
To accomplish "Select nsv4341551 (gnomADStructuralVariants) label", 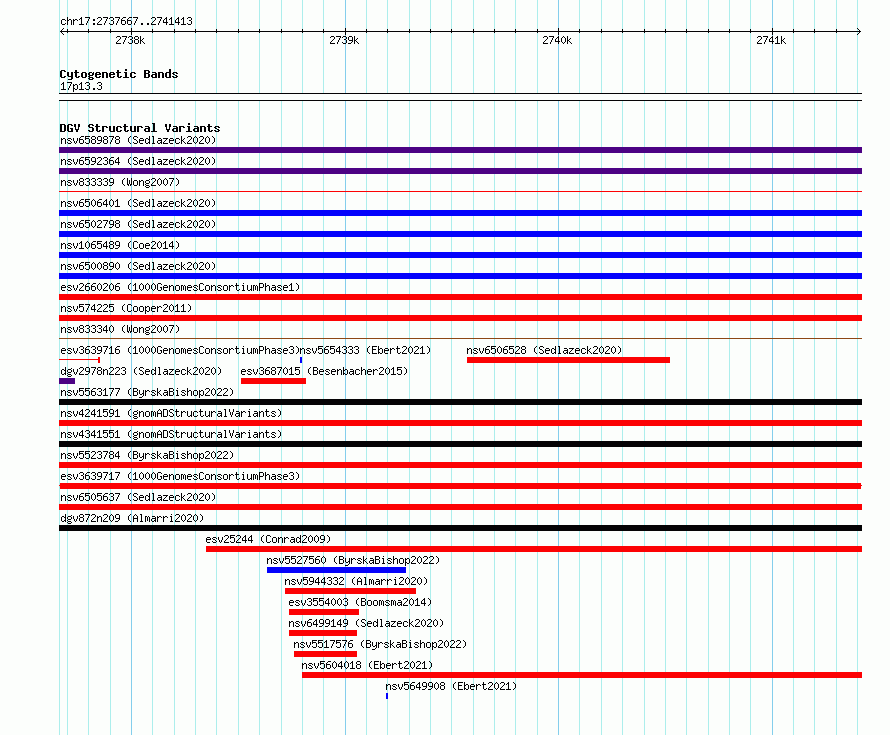I will point(171,434).
